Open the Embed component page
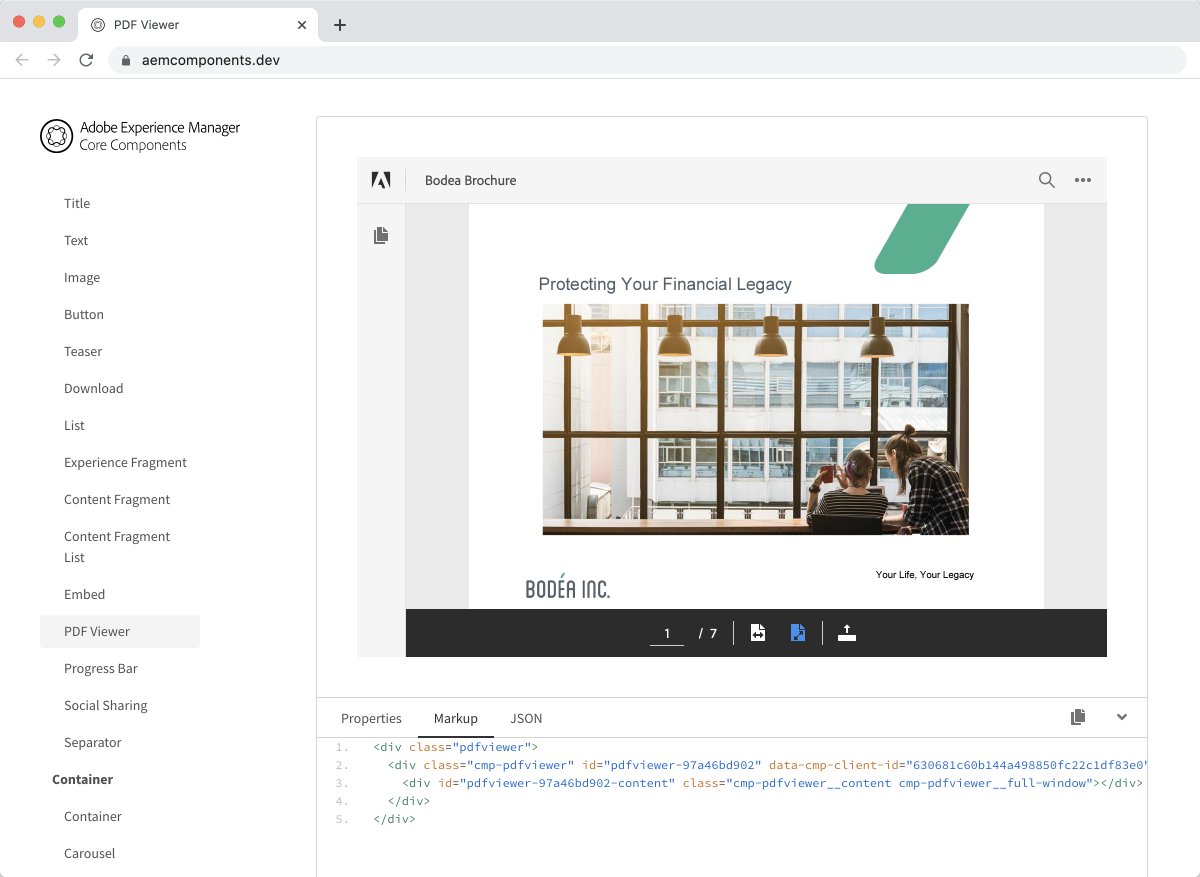The width and height of the screenshot is (1200, 877). [x=85, y=594]
